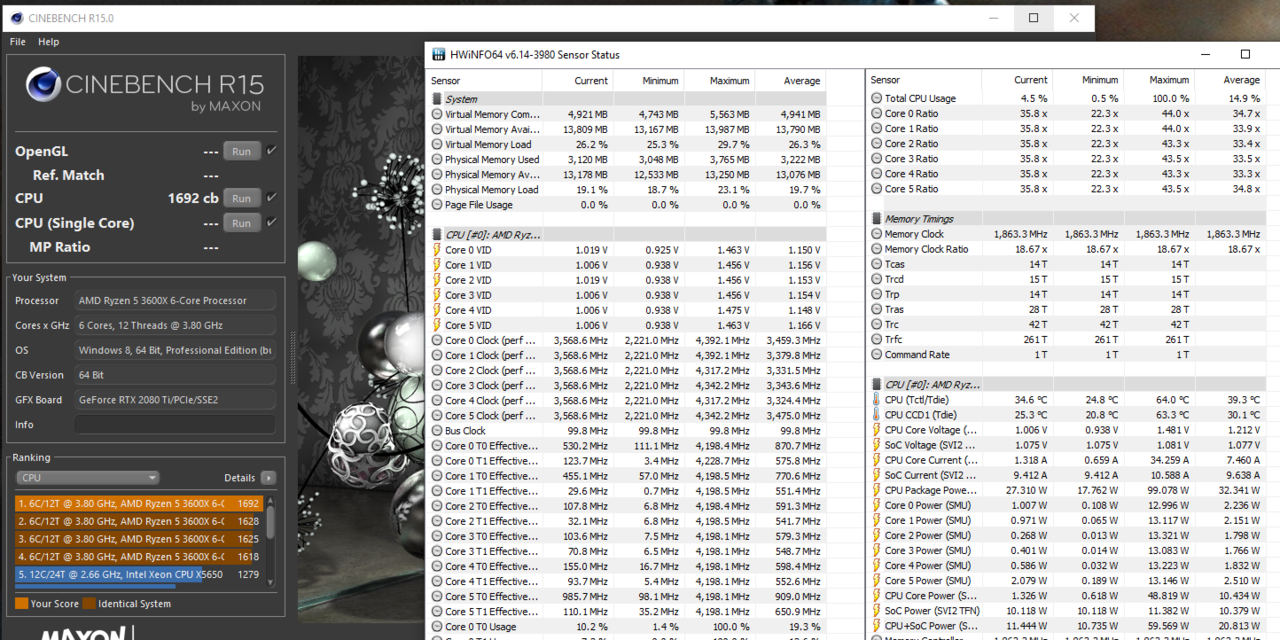Select the Memory Clock Ratio row
The image size is (1280, 640).
tap(1067, 249)
